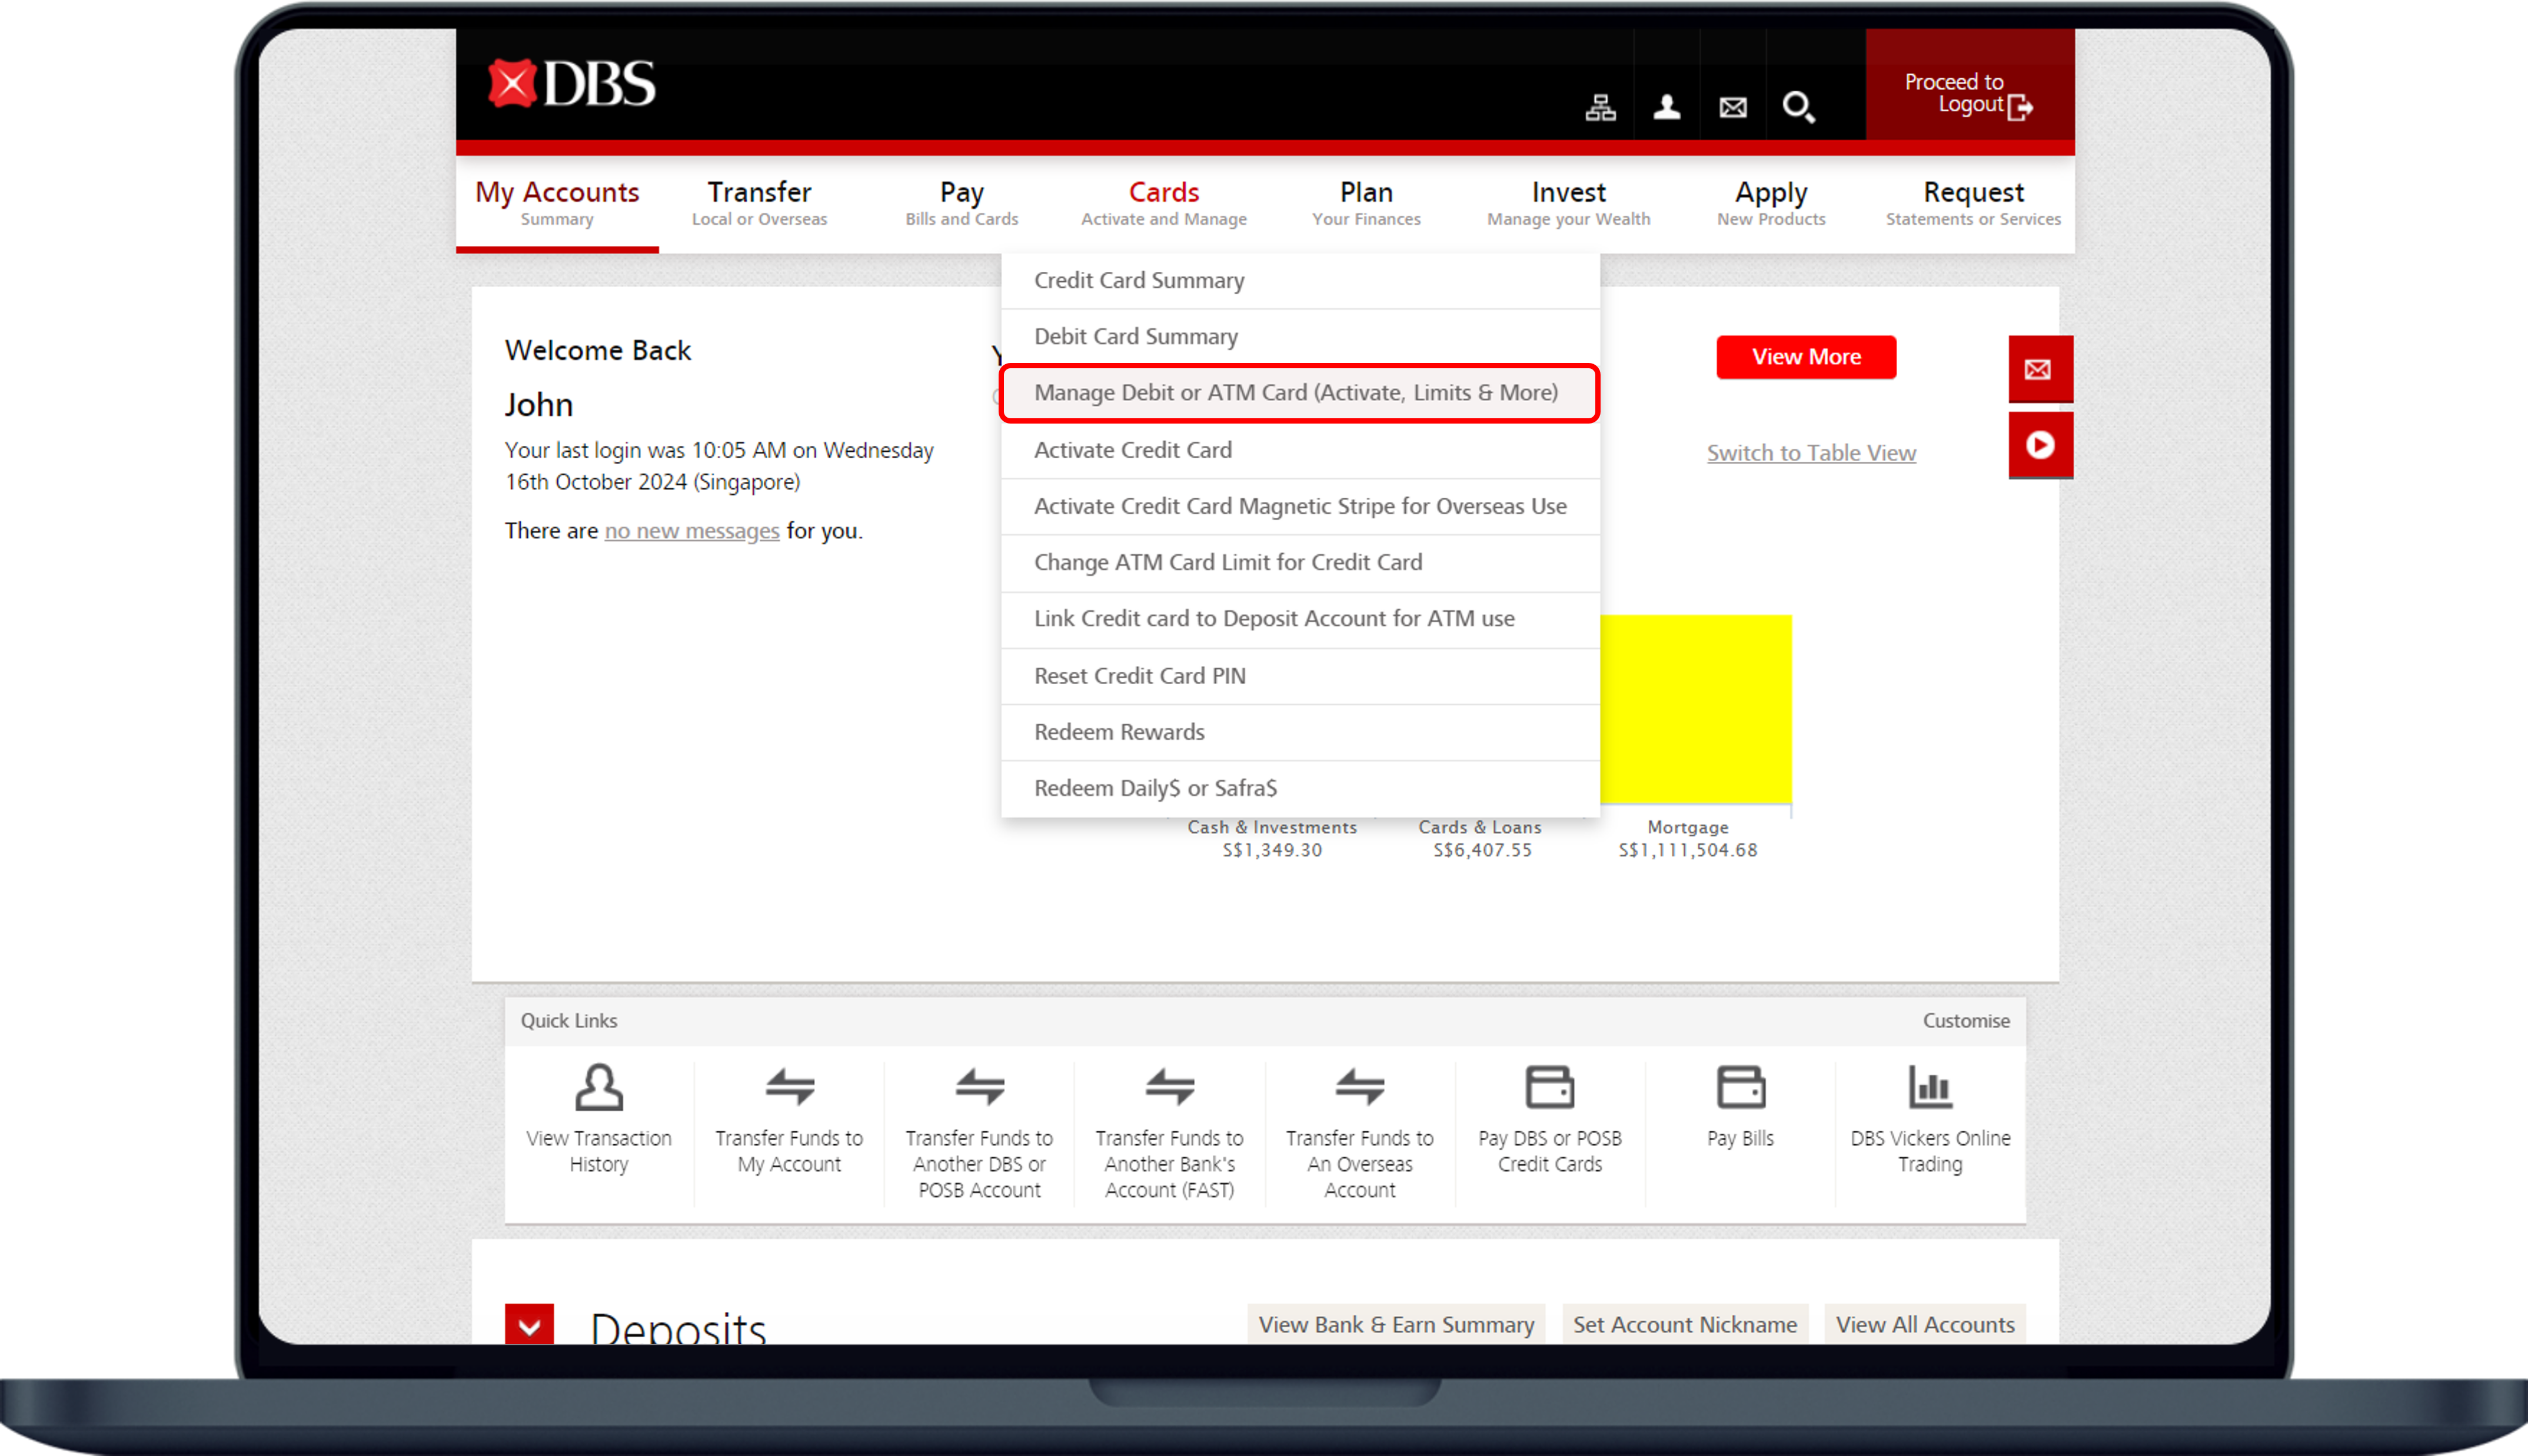Click the View More button
Screen dimensions: 2528x1456
[1805, 357]
